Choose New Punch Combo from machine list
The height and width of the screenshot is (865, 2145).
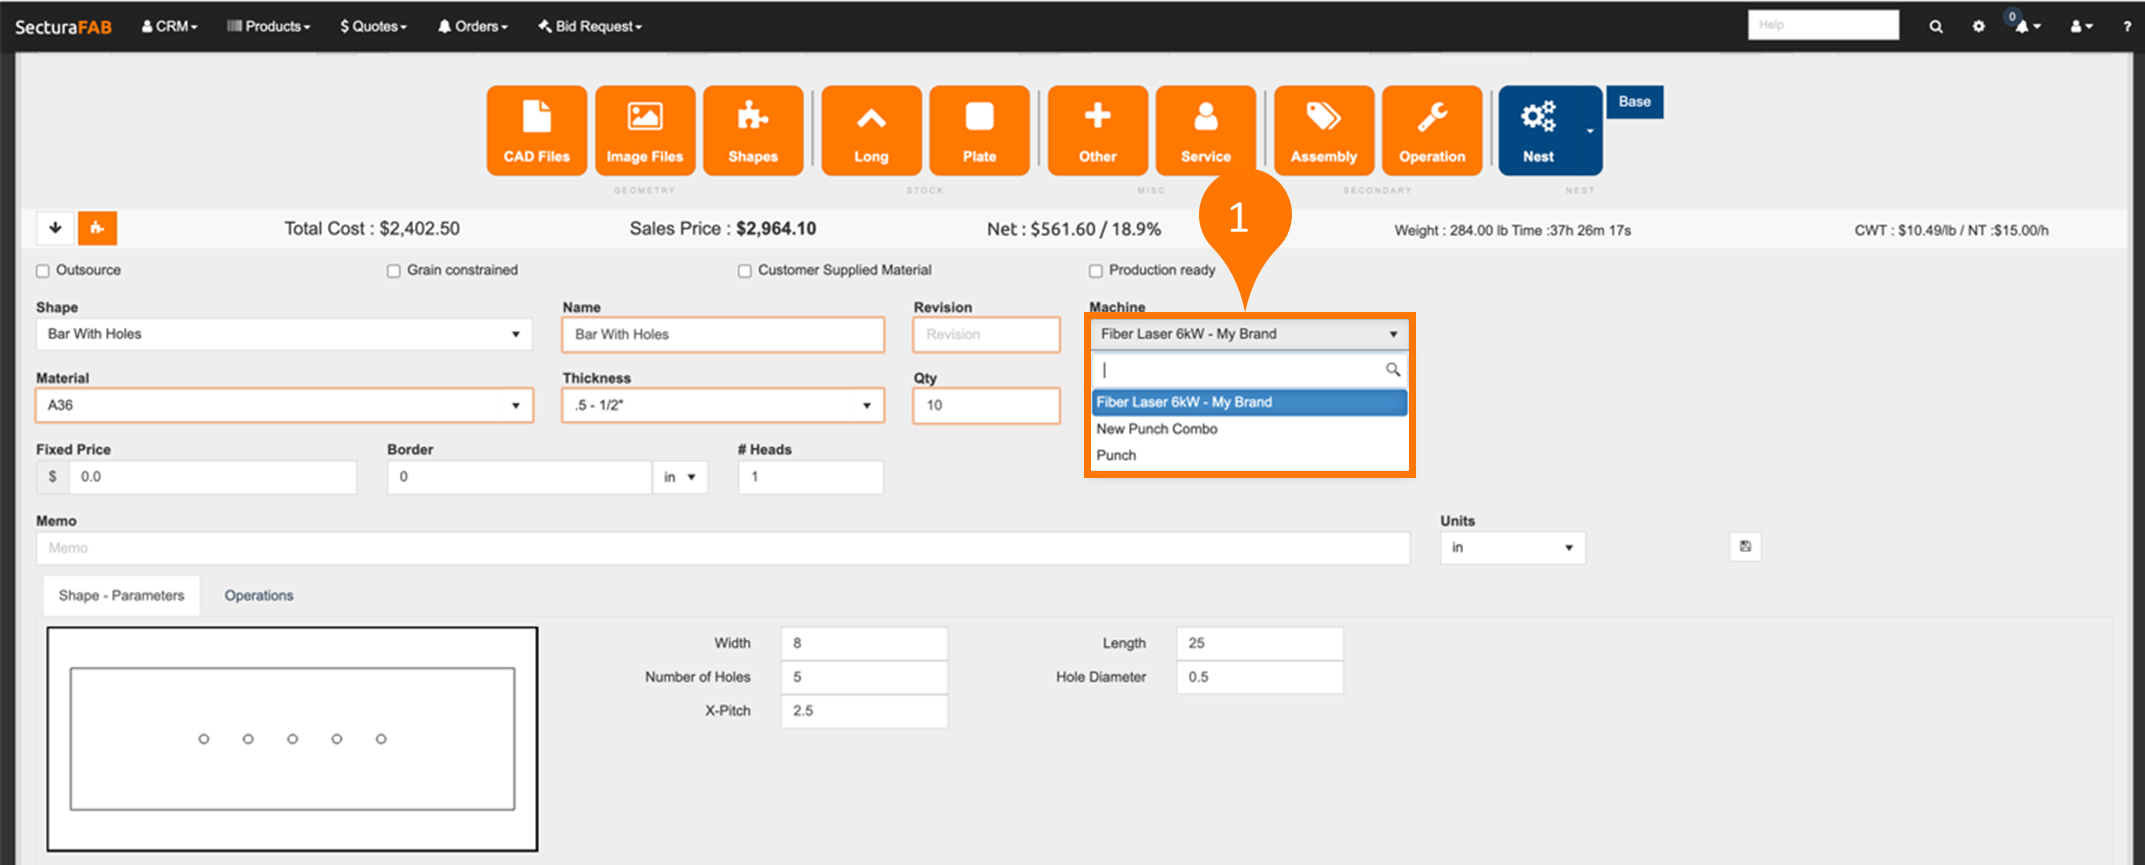(x=1157, y=429)
